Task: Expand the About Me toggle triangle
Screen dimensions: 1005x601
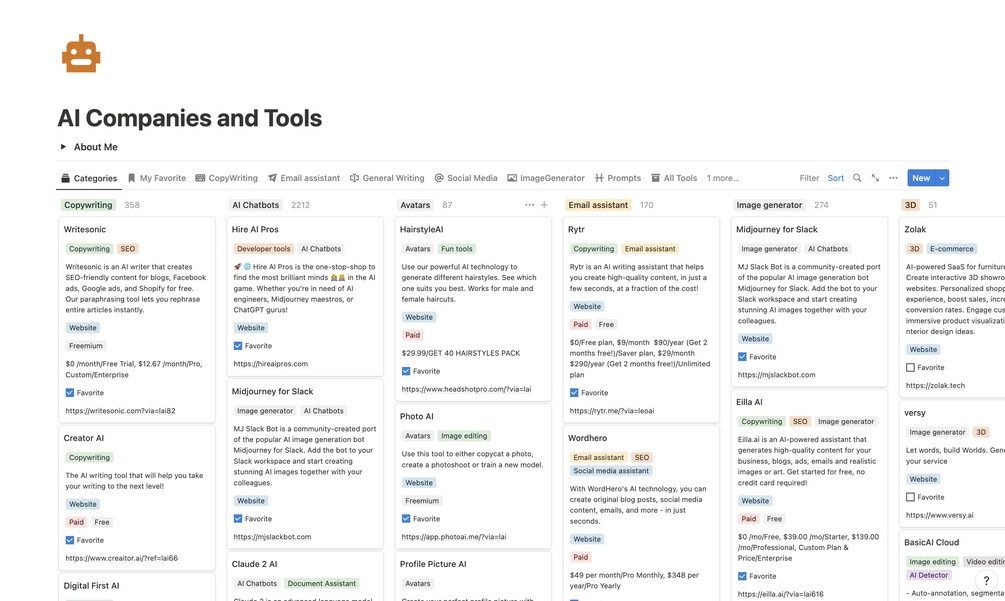Action: click(x=63, y=147)
